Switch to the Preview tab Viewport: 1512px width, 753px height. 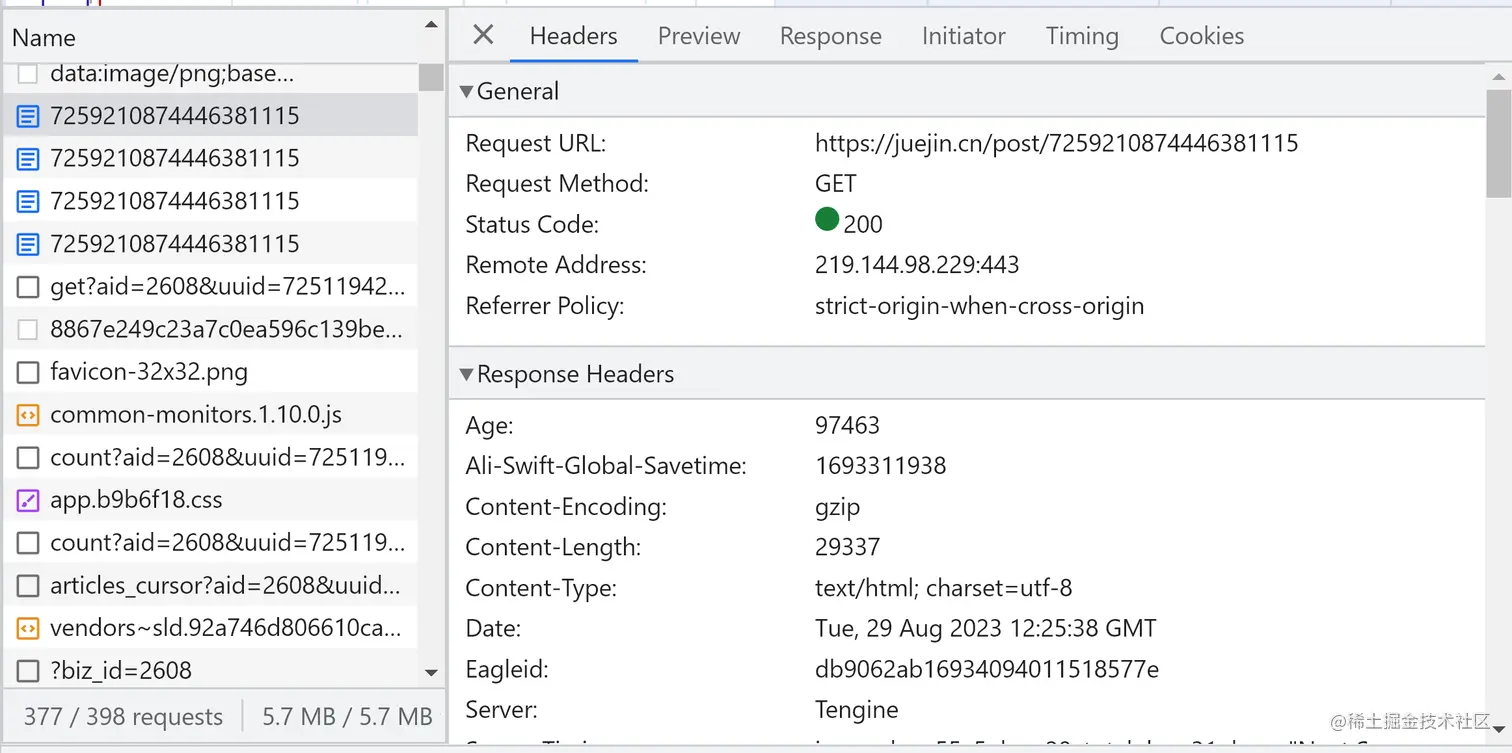point(698,36)
